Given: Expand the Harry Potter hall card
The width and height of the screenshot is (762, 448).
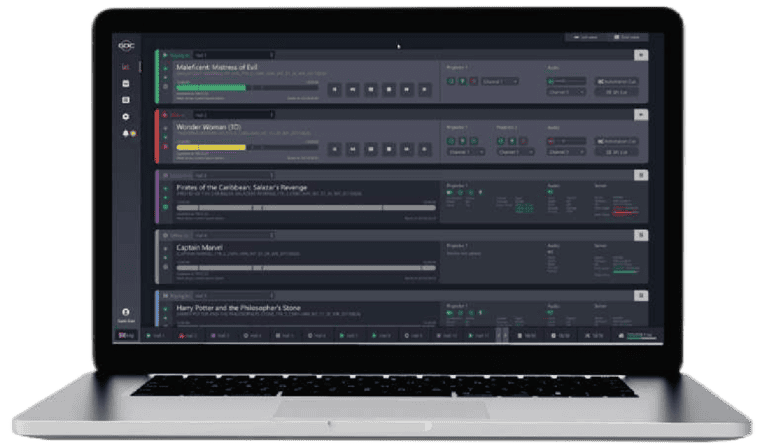Looking at the screenshot, I should [641, 295].
